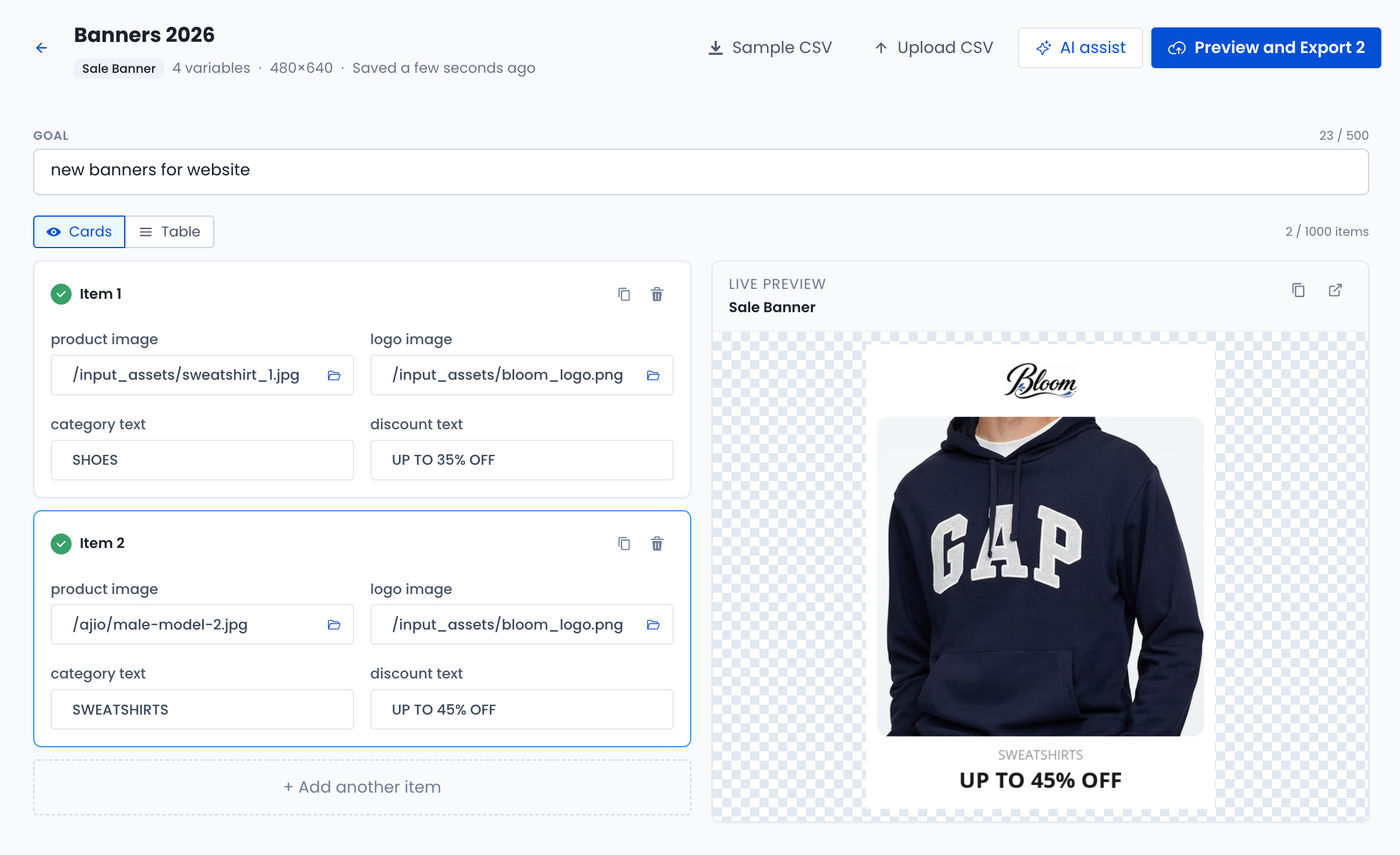Switch to Table view
The height and width of the screenshot is (855, 1400).
[x=169, y=231]
